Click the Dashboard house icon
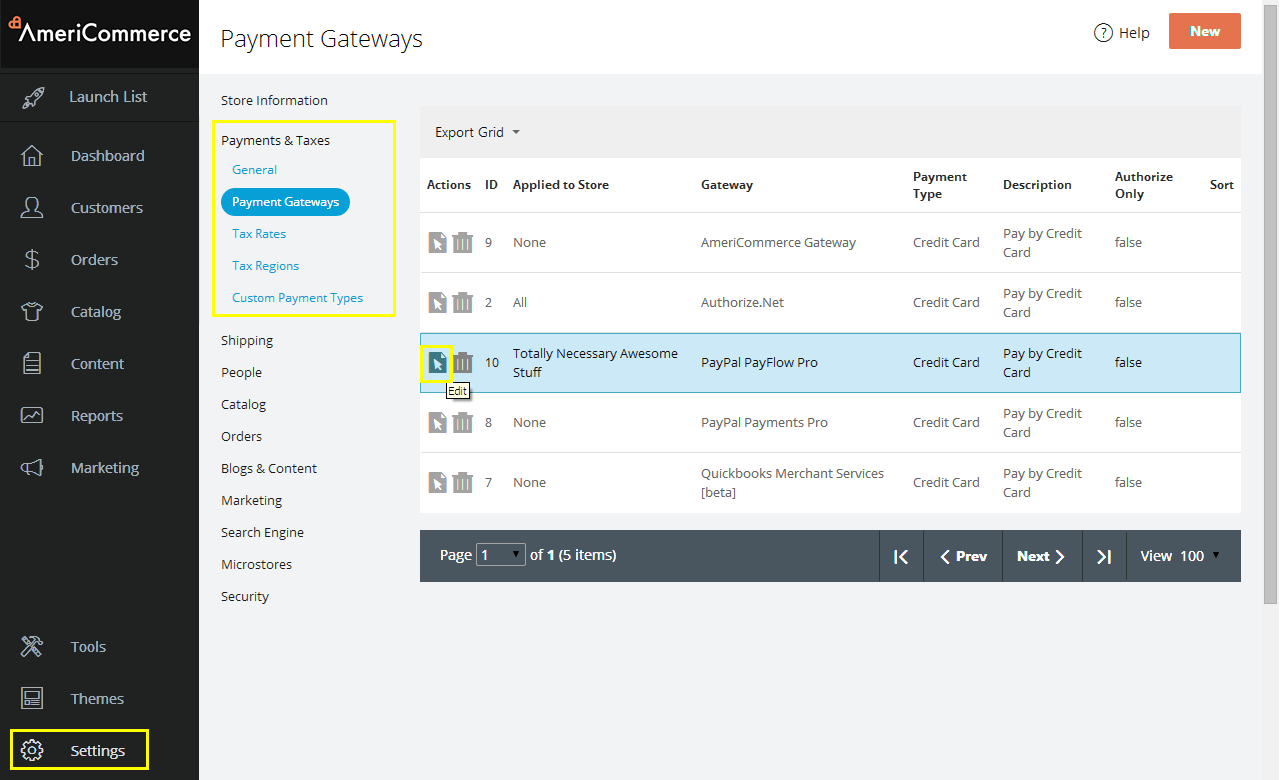 click(x=32, y=156)
